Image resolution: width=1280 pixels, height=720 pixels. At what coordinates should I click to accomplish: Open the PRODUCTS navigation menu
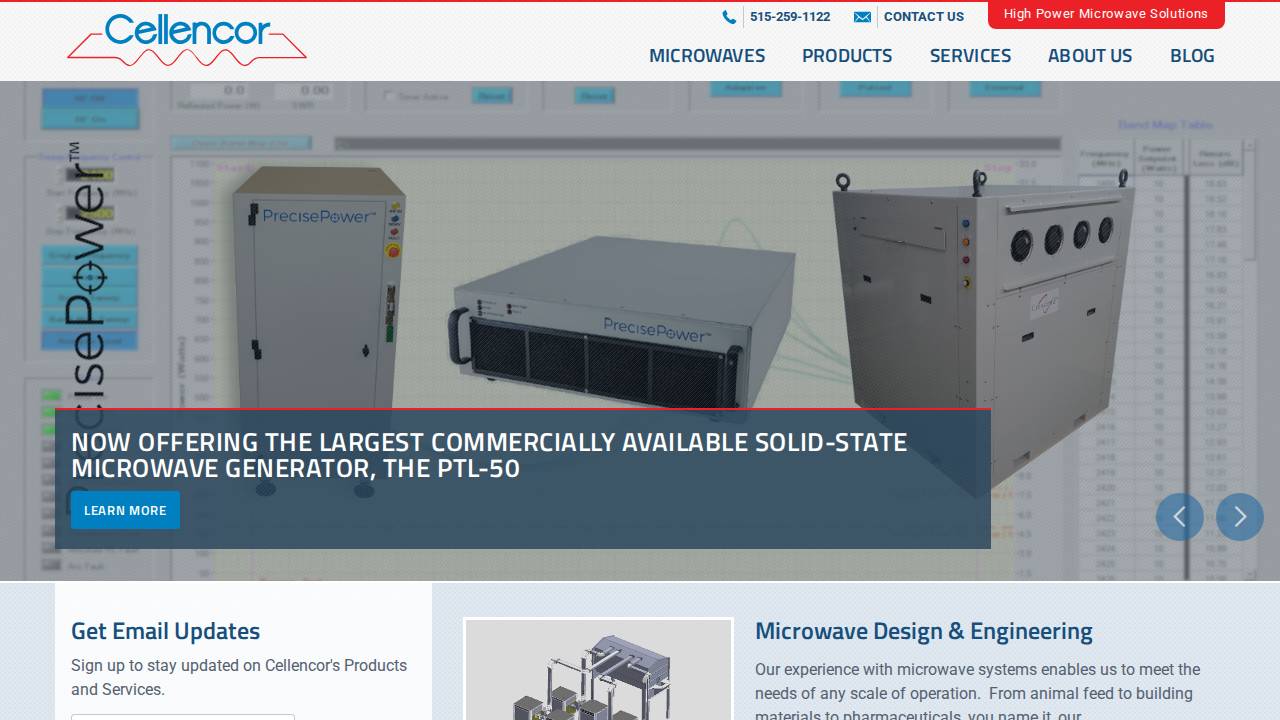tap(847, 56)
